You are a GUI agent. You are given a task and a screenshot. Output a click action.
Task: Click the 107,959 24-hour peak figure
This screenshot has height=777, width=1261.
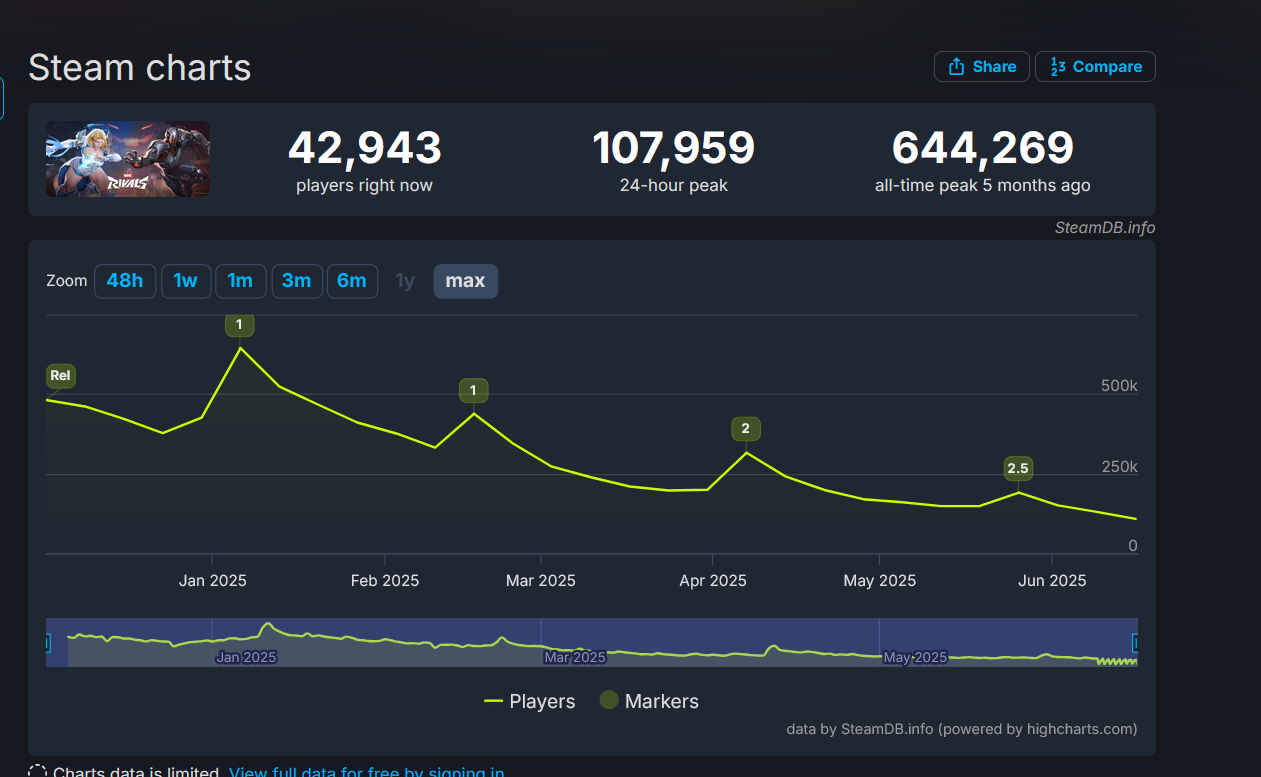[x=674, y=148]
